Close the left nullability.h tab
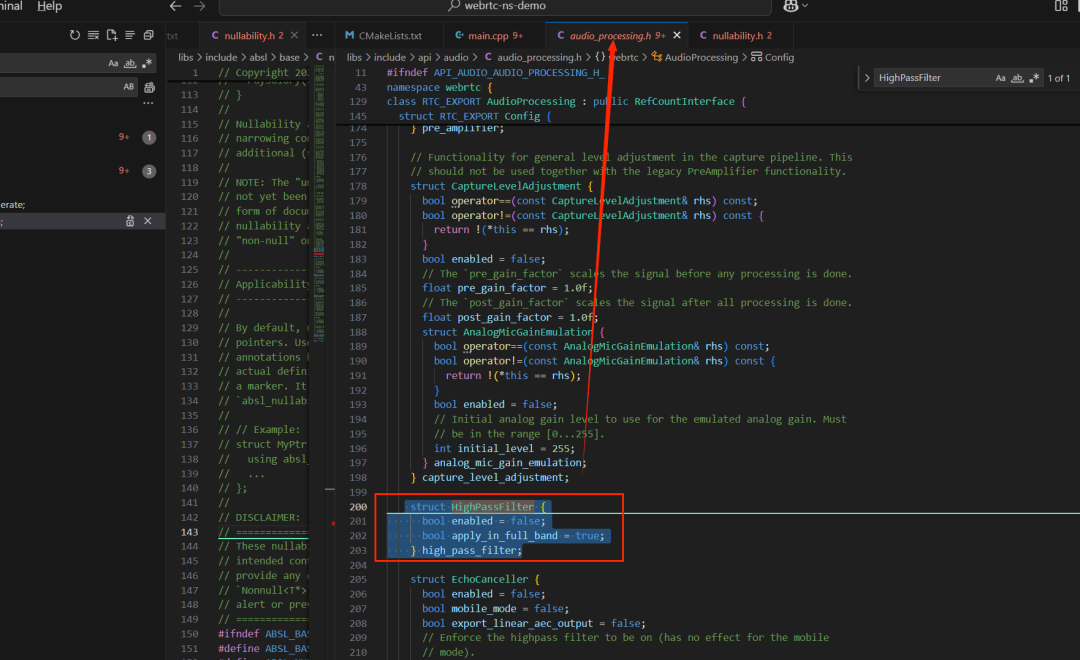1080x660 pixels. (x=294, y=35)
